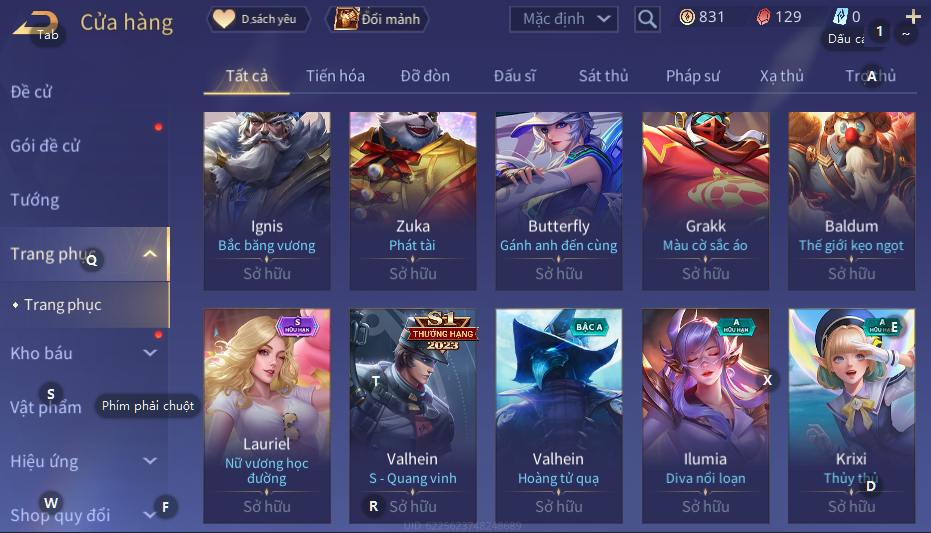Click the back arrow icon beside Cửa hàng
This screenshot has height=533, width=931.
[36, 24]
